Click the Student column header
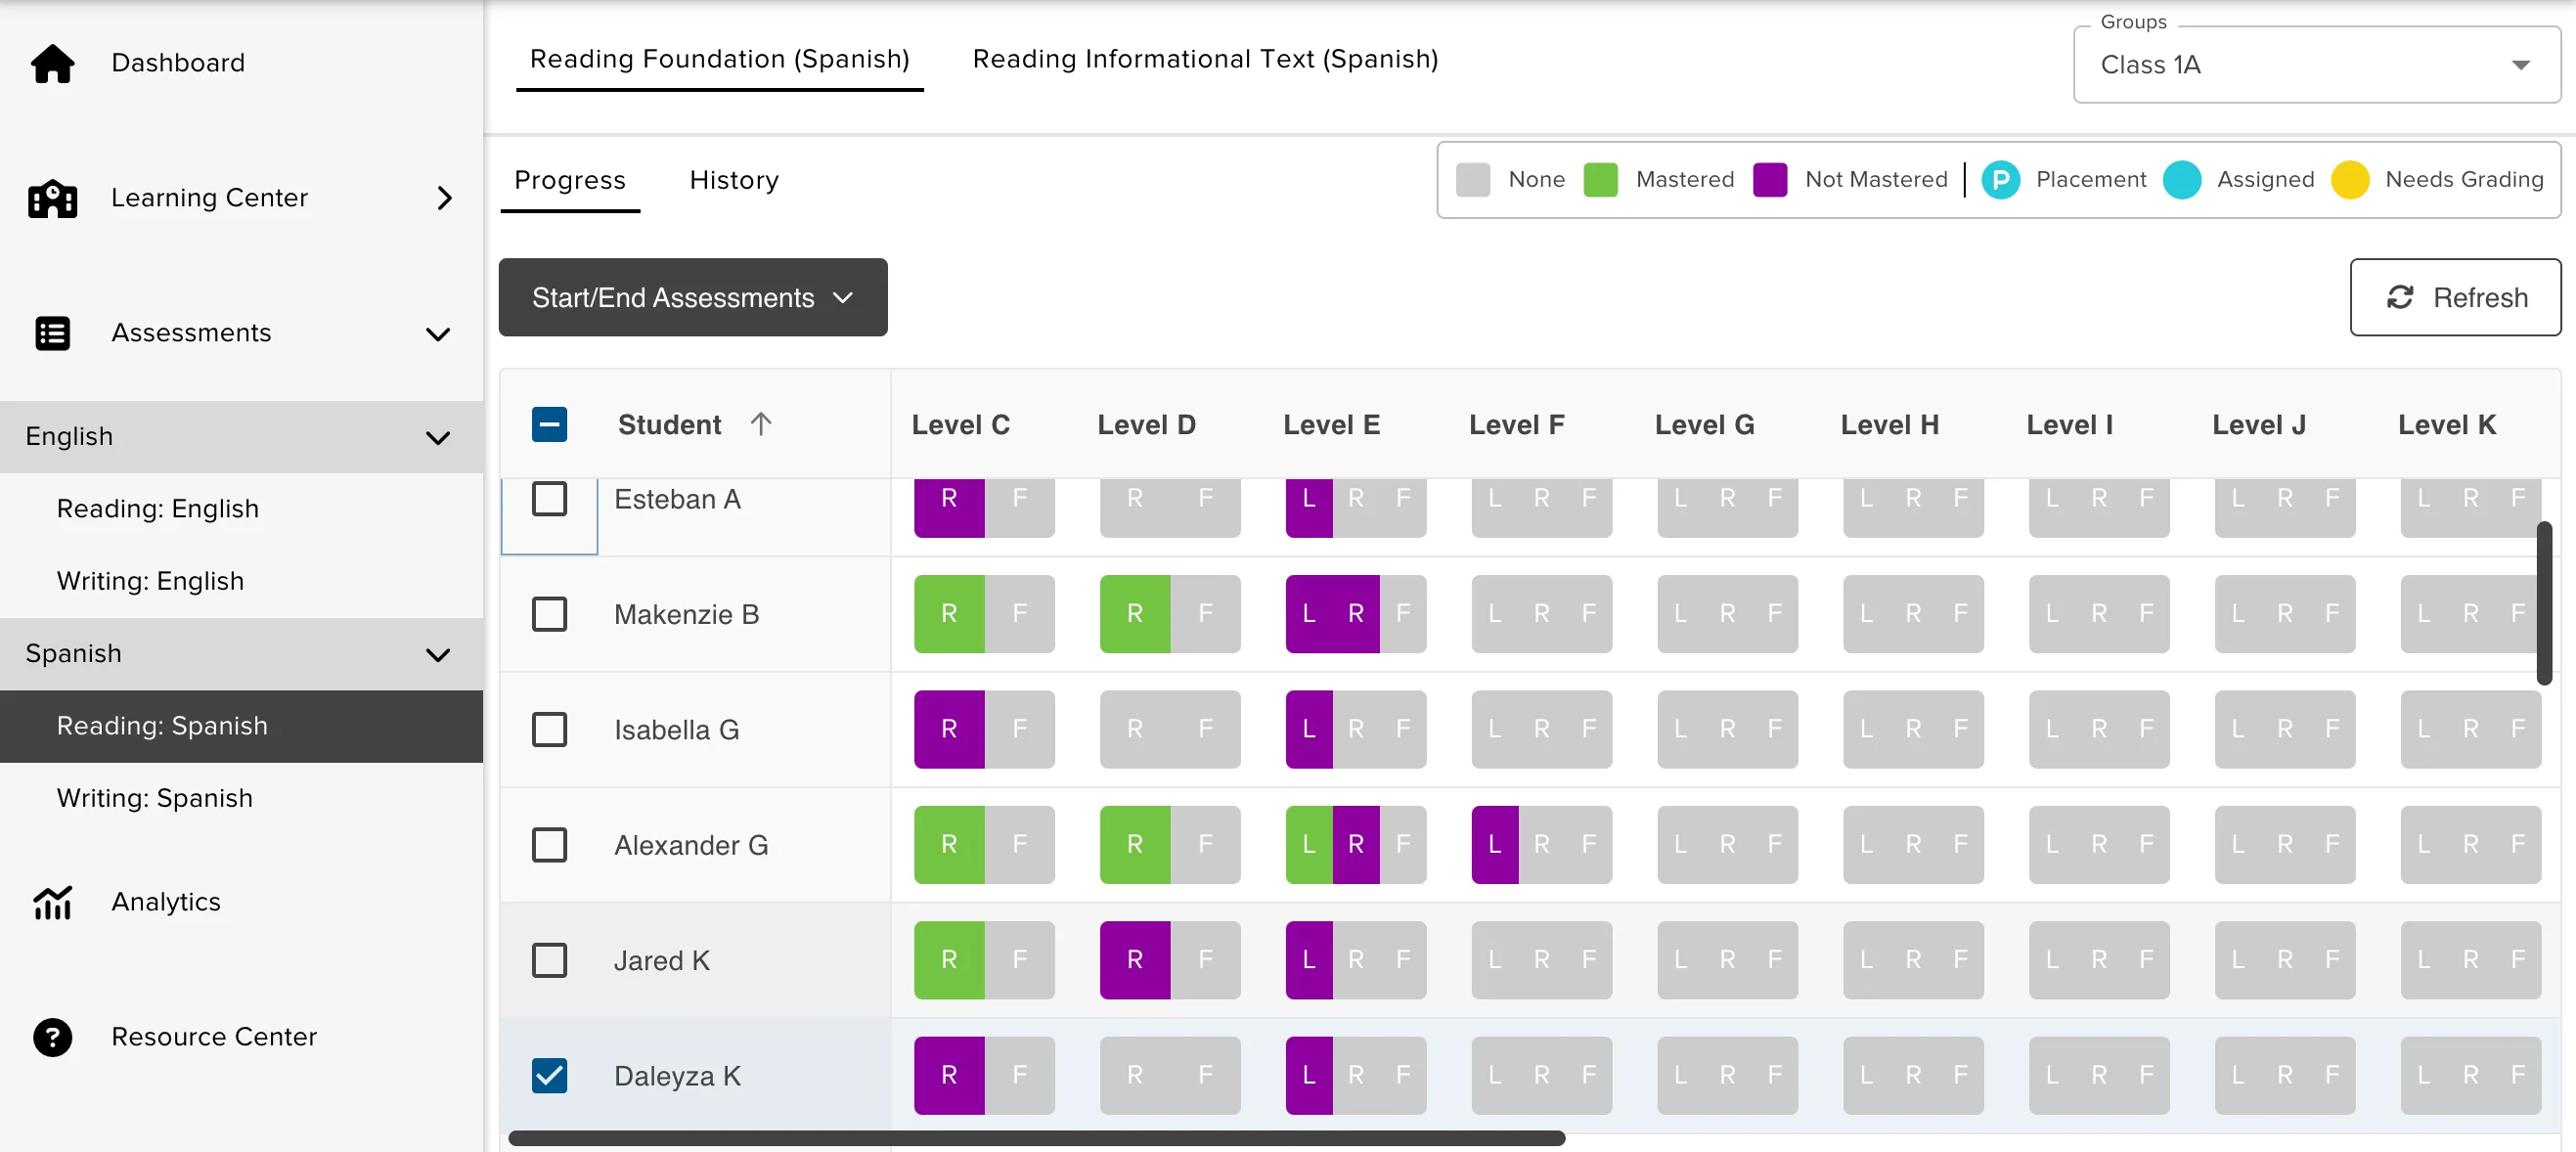Viewport: 2576px width, 1152px height. (x=669, y=425)
